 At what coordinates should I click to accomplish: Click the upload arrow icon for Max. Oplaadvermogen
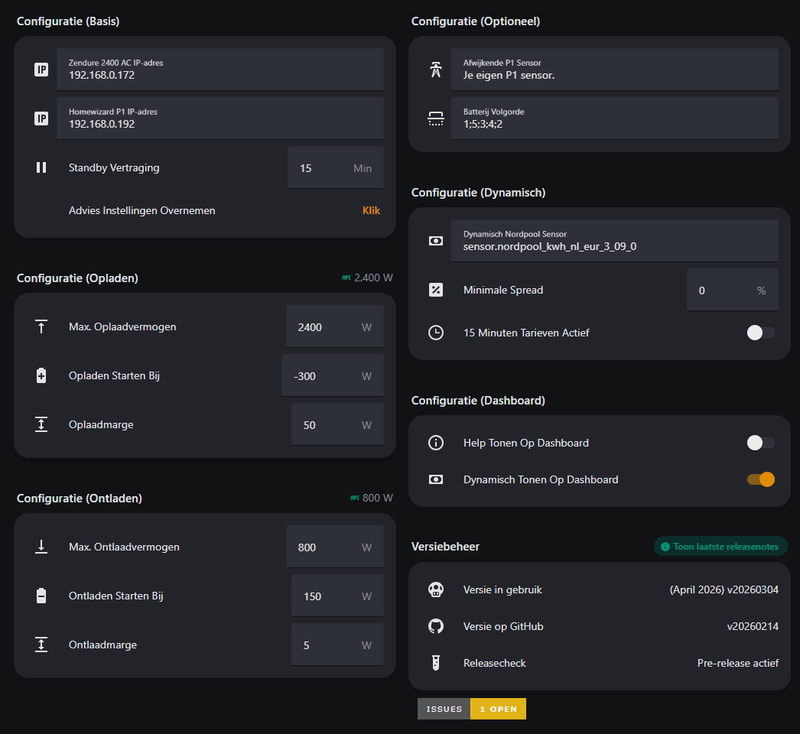click(41, 327)
